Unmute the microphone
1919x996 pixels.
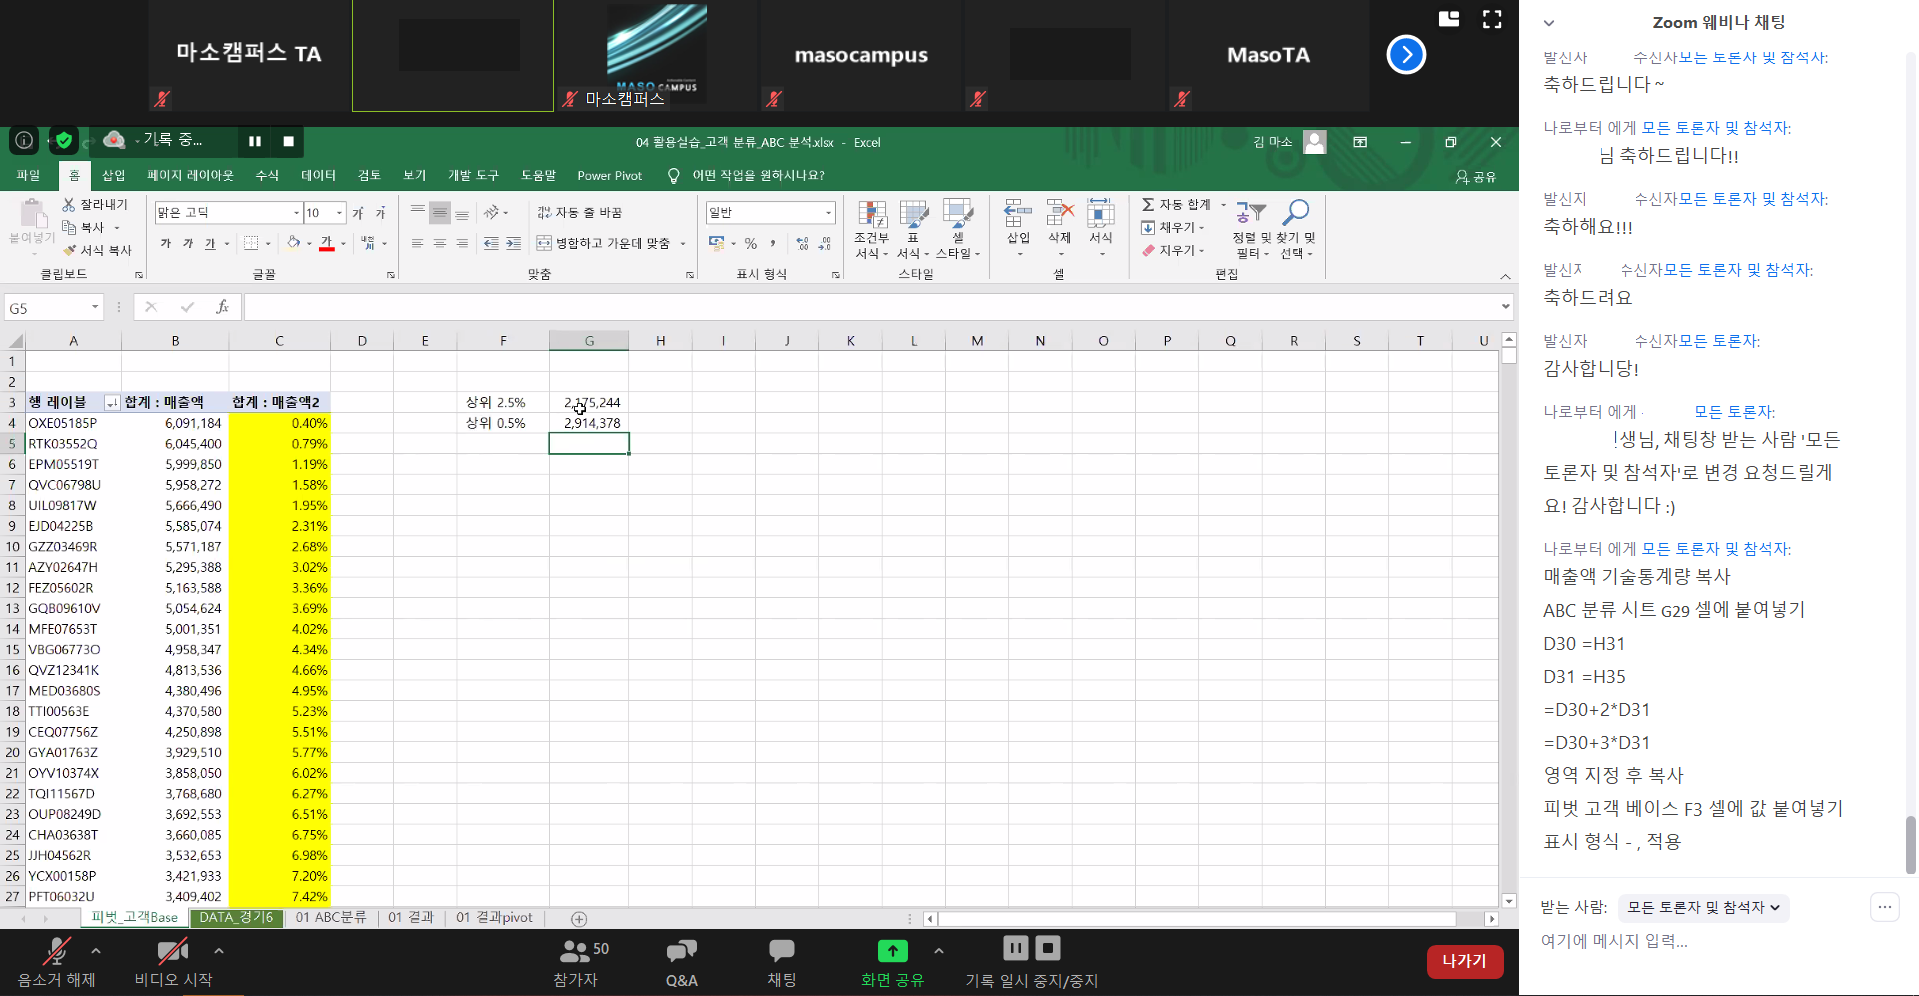pos(56,962)
